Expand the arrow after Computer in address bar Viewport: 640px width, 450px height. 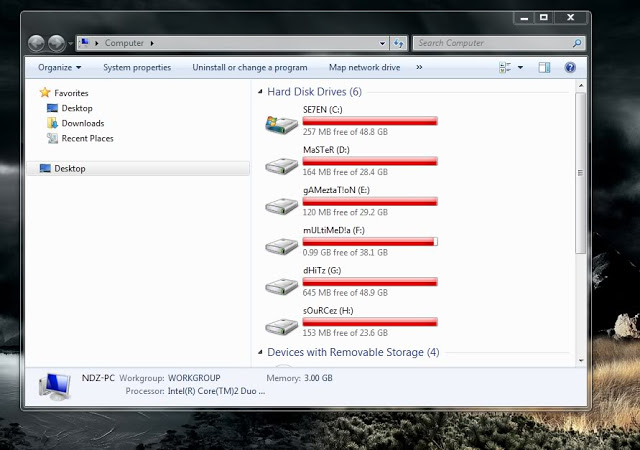point(152,43)
